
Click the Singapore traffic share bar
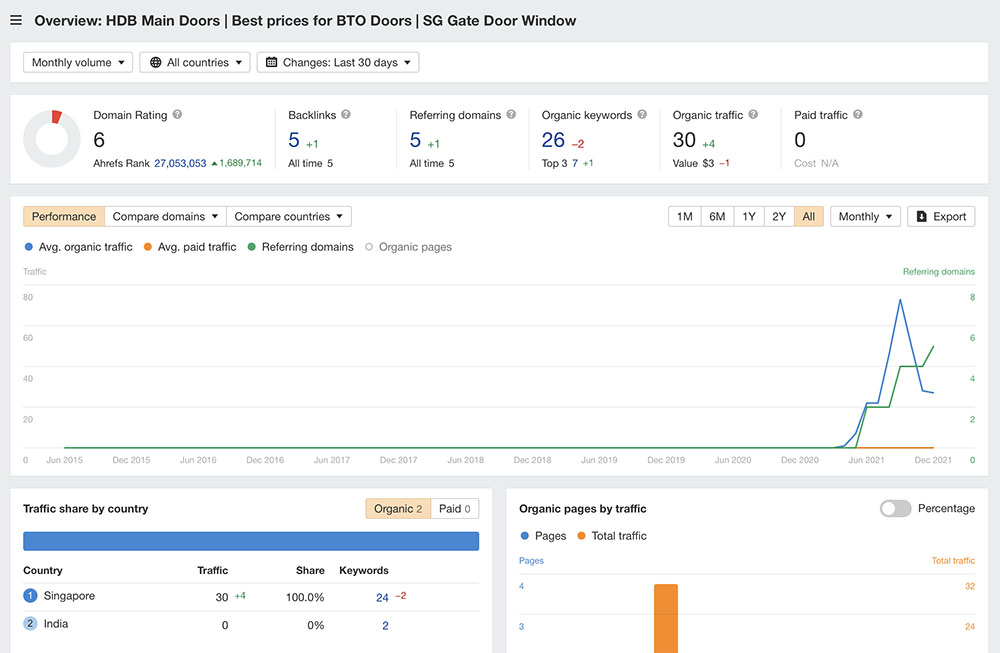251,541
